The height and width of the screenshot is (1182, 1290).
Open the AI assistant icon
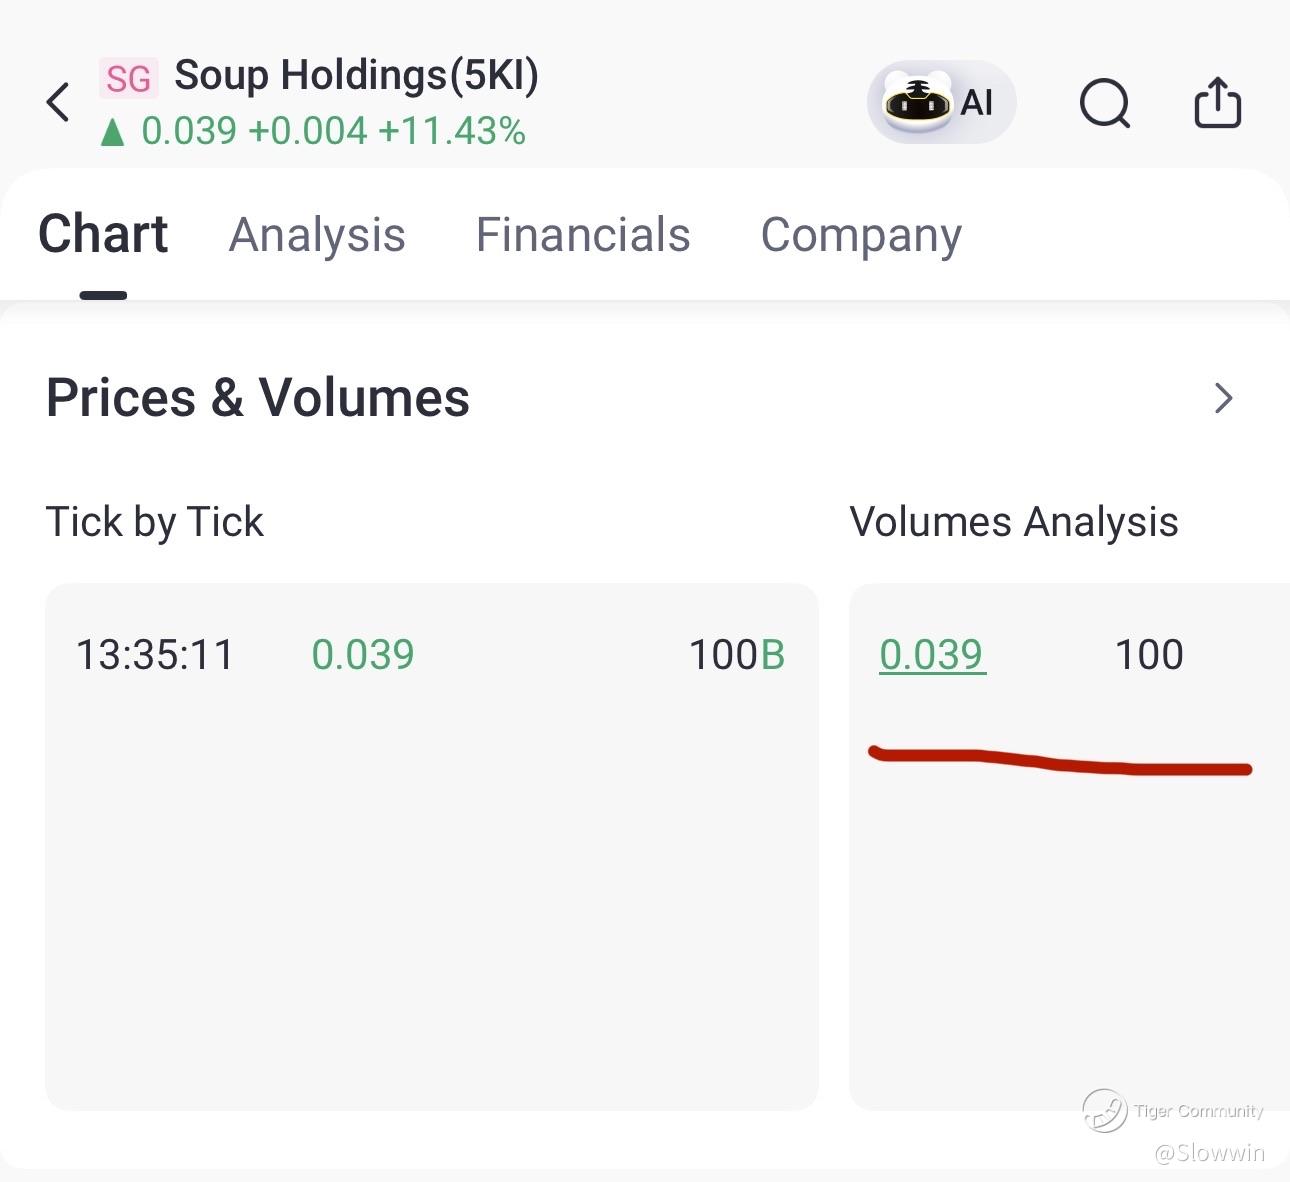tap(941, 102)
